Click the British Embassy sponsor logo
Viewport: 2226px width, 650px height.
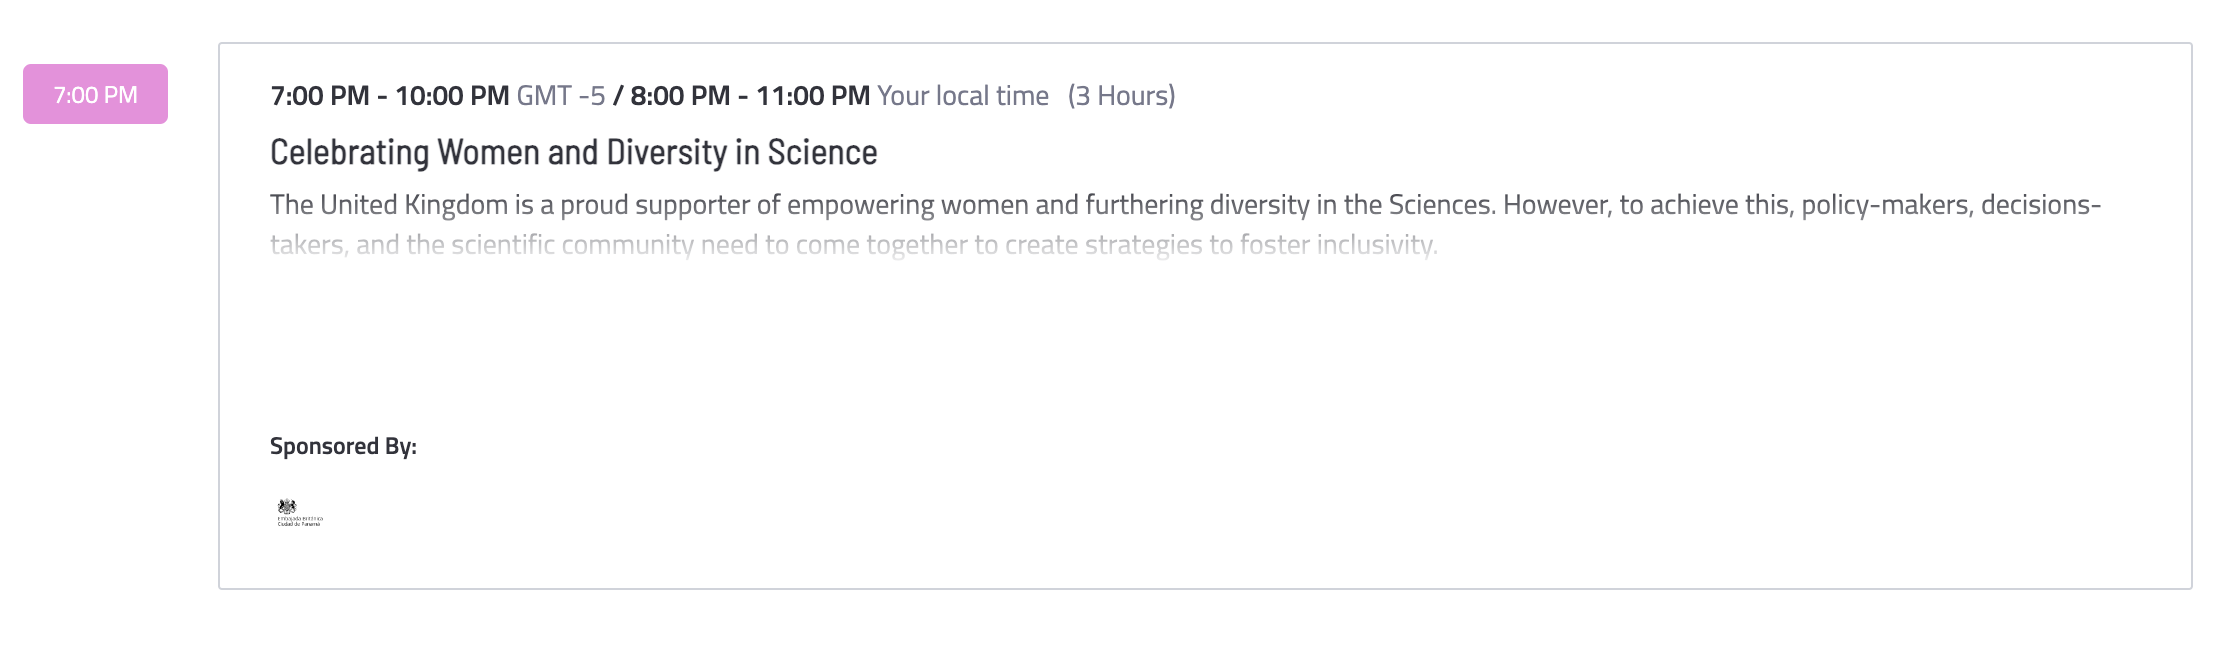pos(300,513)
